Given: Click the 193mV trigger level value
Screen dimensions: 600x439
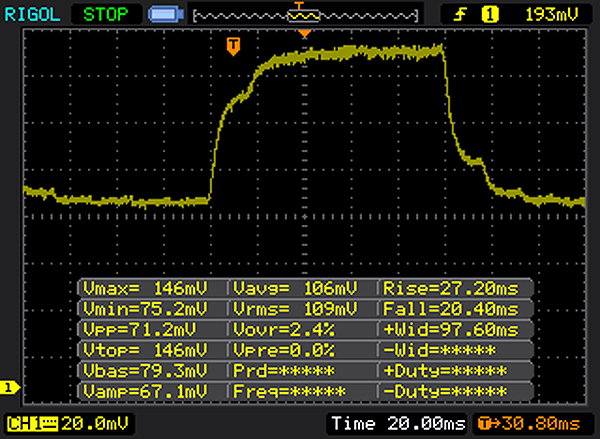Looking at the screenshot, I should [x=551, y=15].
